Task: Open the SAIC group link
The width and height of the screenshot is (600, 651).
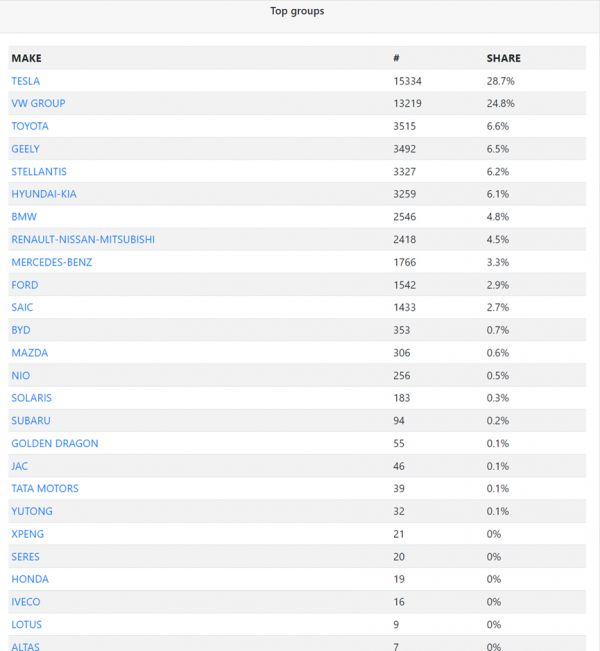Action: tap(22, 308)
